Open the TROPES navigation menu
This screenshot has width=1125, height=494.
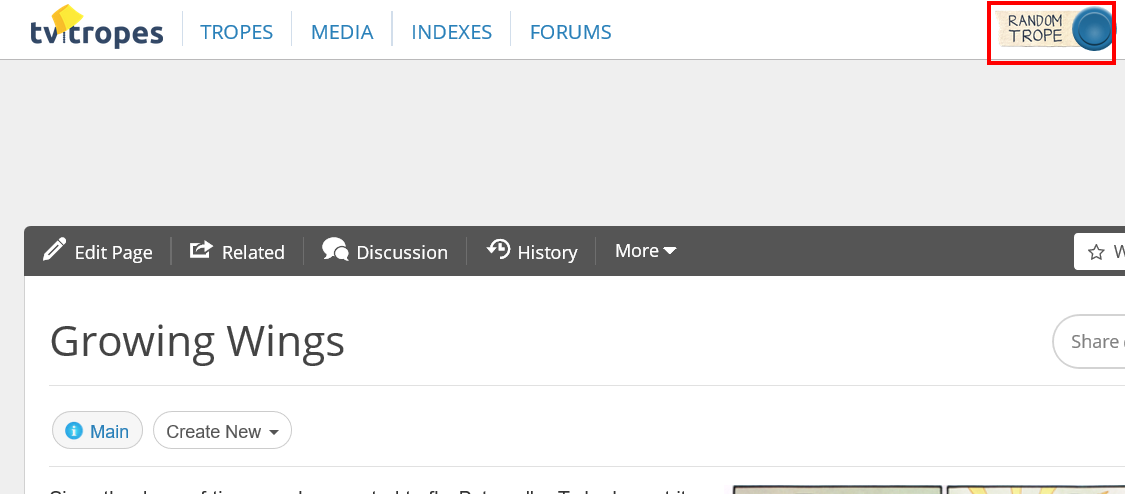[237, 32]
